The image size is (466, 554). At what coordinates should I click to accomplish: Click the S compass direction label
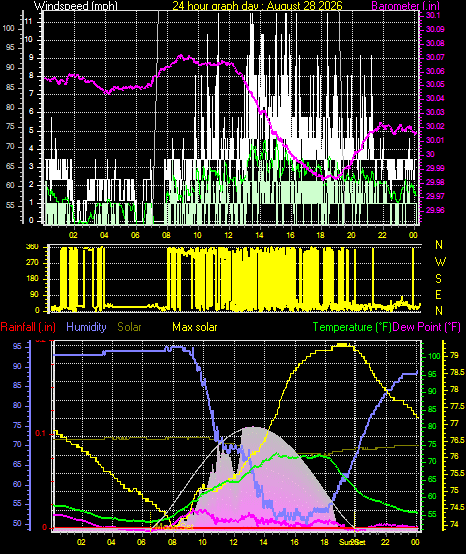pyautogui.click(x=438, y=279)
